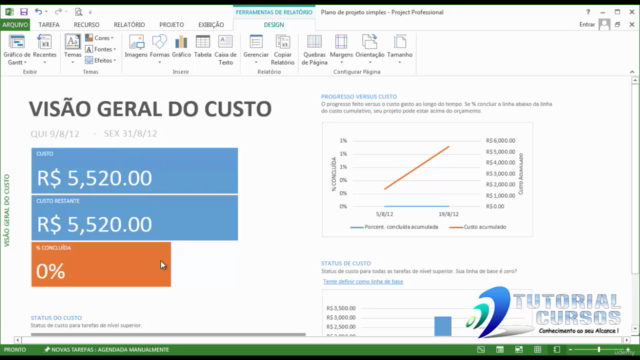Open the Fontes theme fonts menu
Viewport: 640px width, 360px height.
[x=100, y=49]
